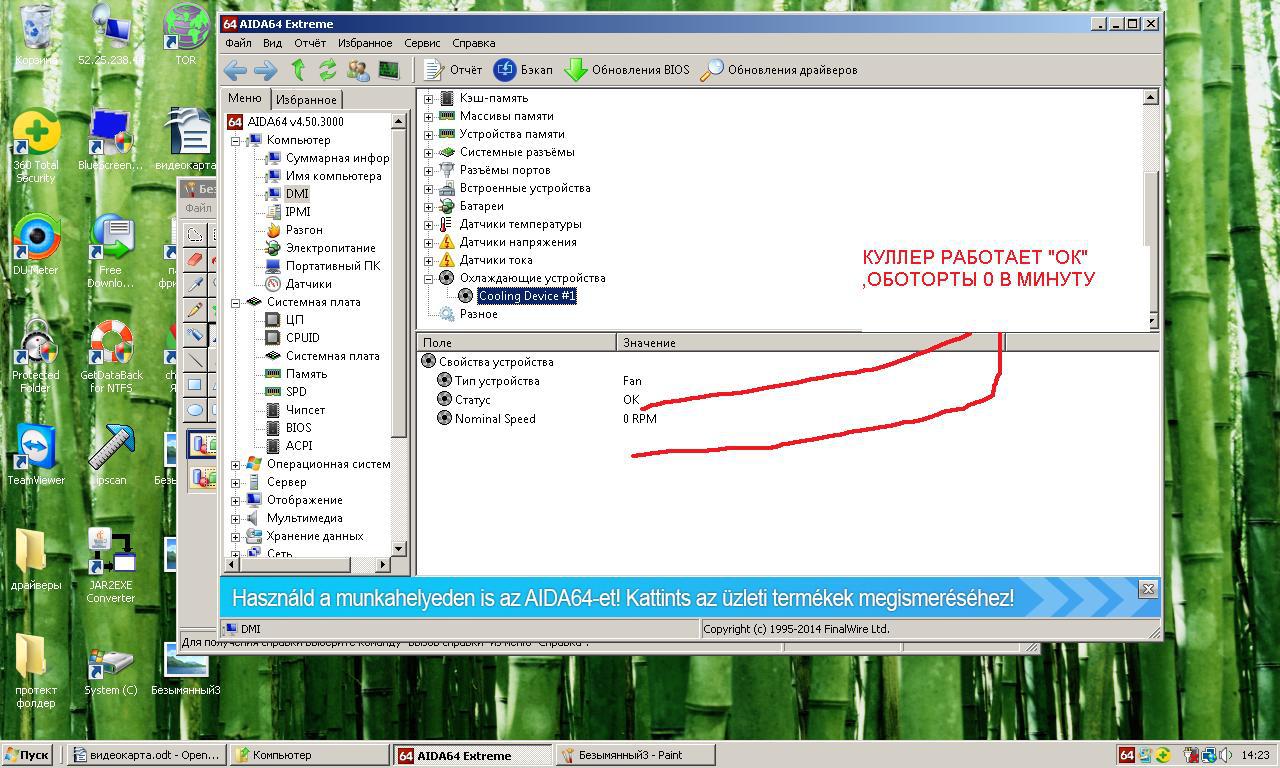Image resolution: width=1280 pixels, height=768 pixels.
Task: Select the CPUID tree item
Action: (x=302, y=338)
